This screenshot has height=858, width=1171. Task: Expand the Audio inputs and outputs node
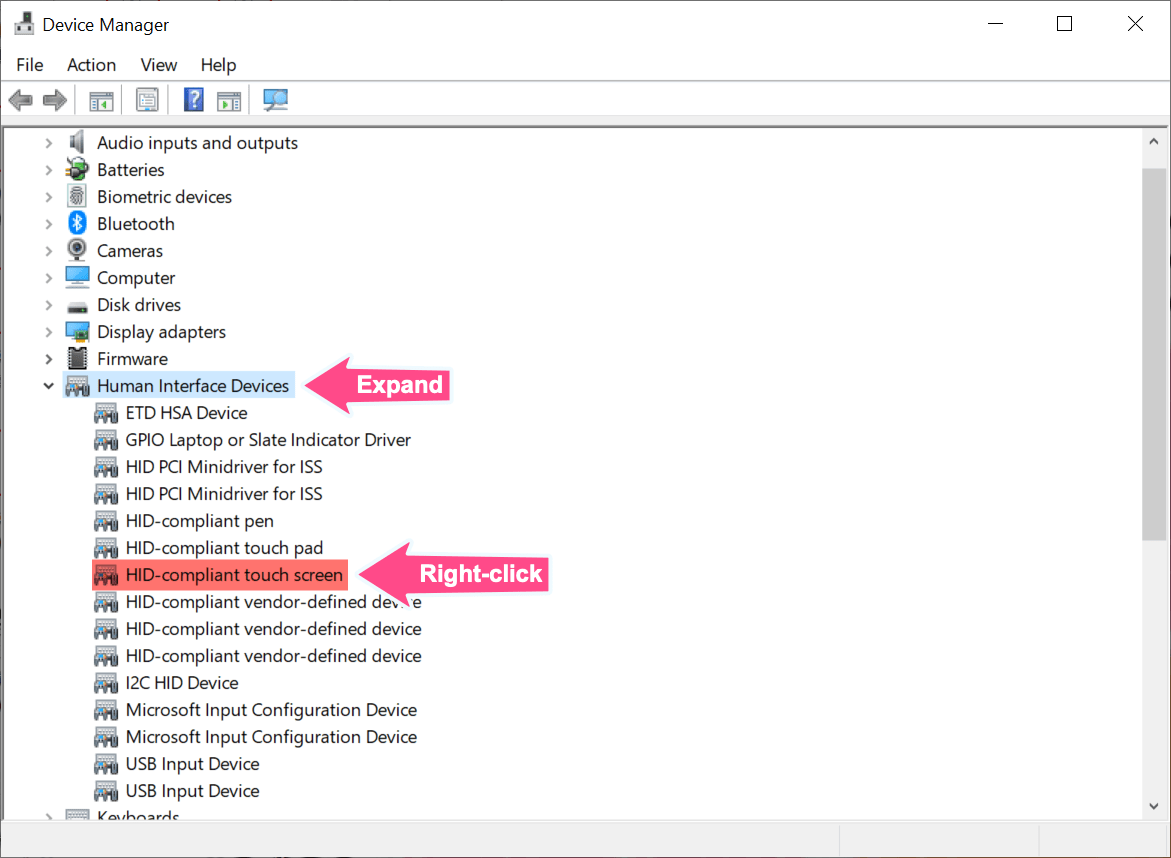48,142
